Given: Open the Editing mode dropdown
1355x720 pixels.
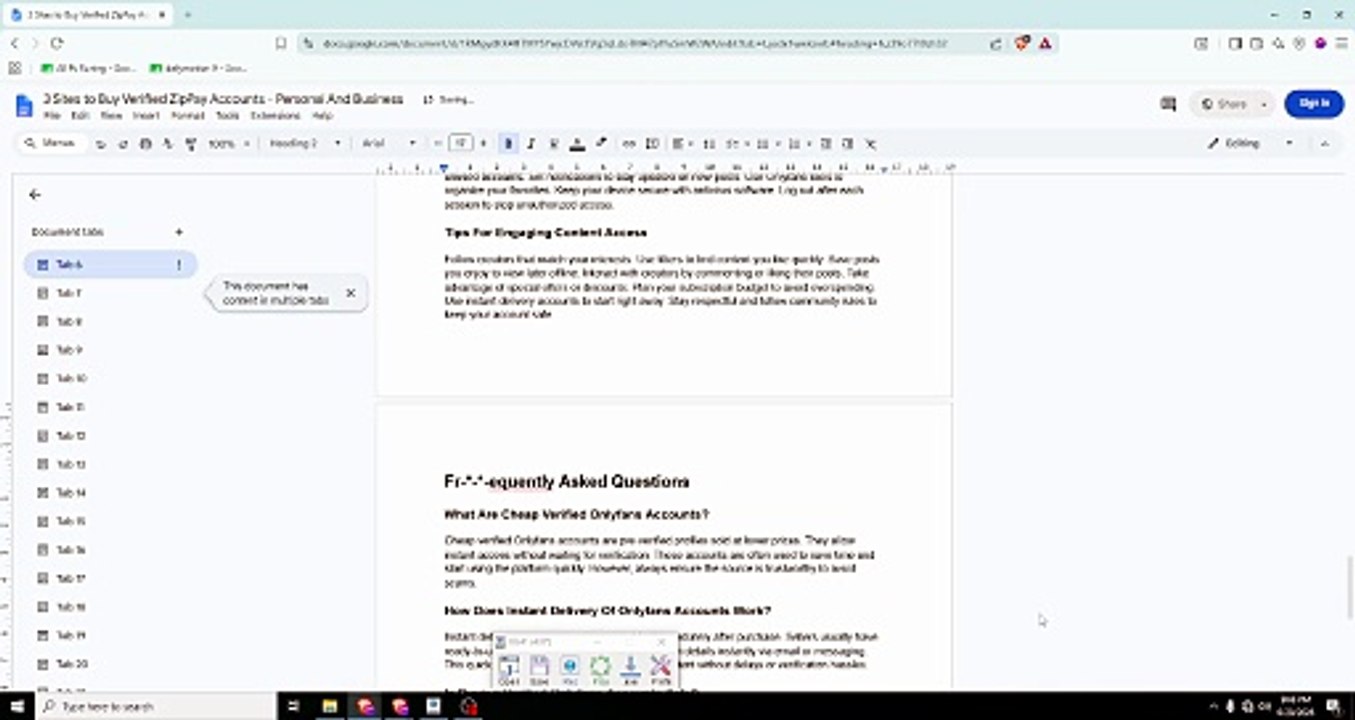Looking at the screenshot, I should pos(1250,144).
